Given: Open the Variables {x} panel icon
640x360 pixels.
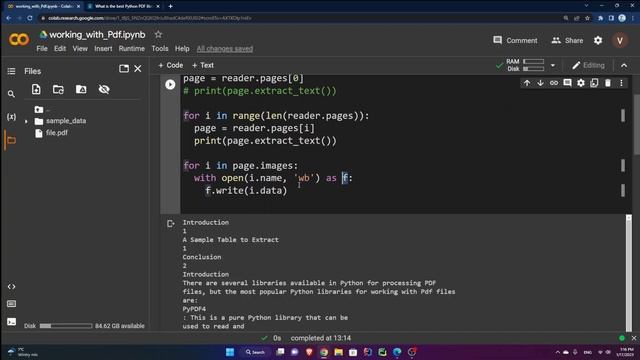Looking at the screenshot, I should point(11,117).
